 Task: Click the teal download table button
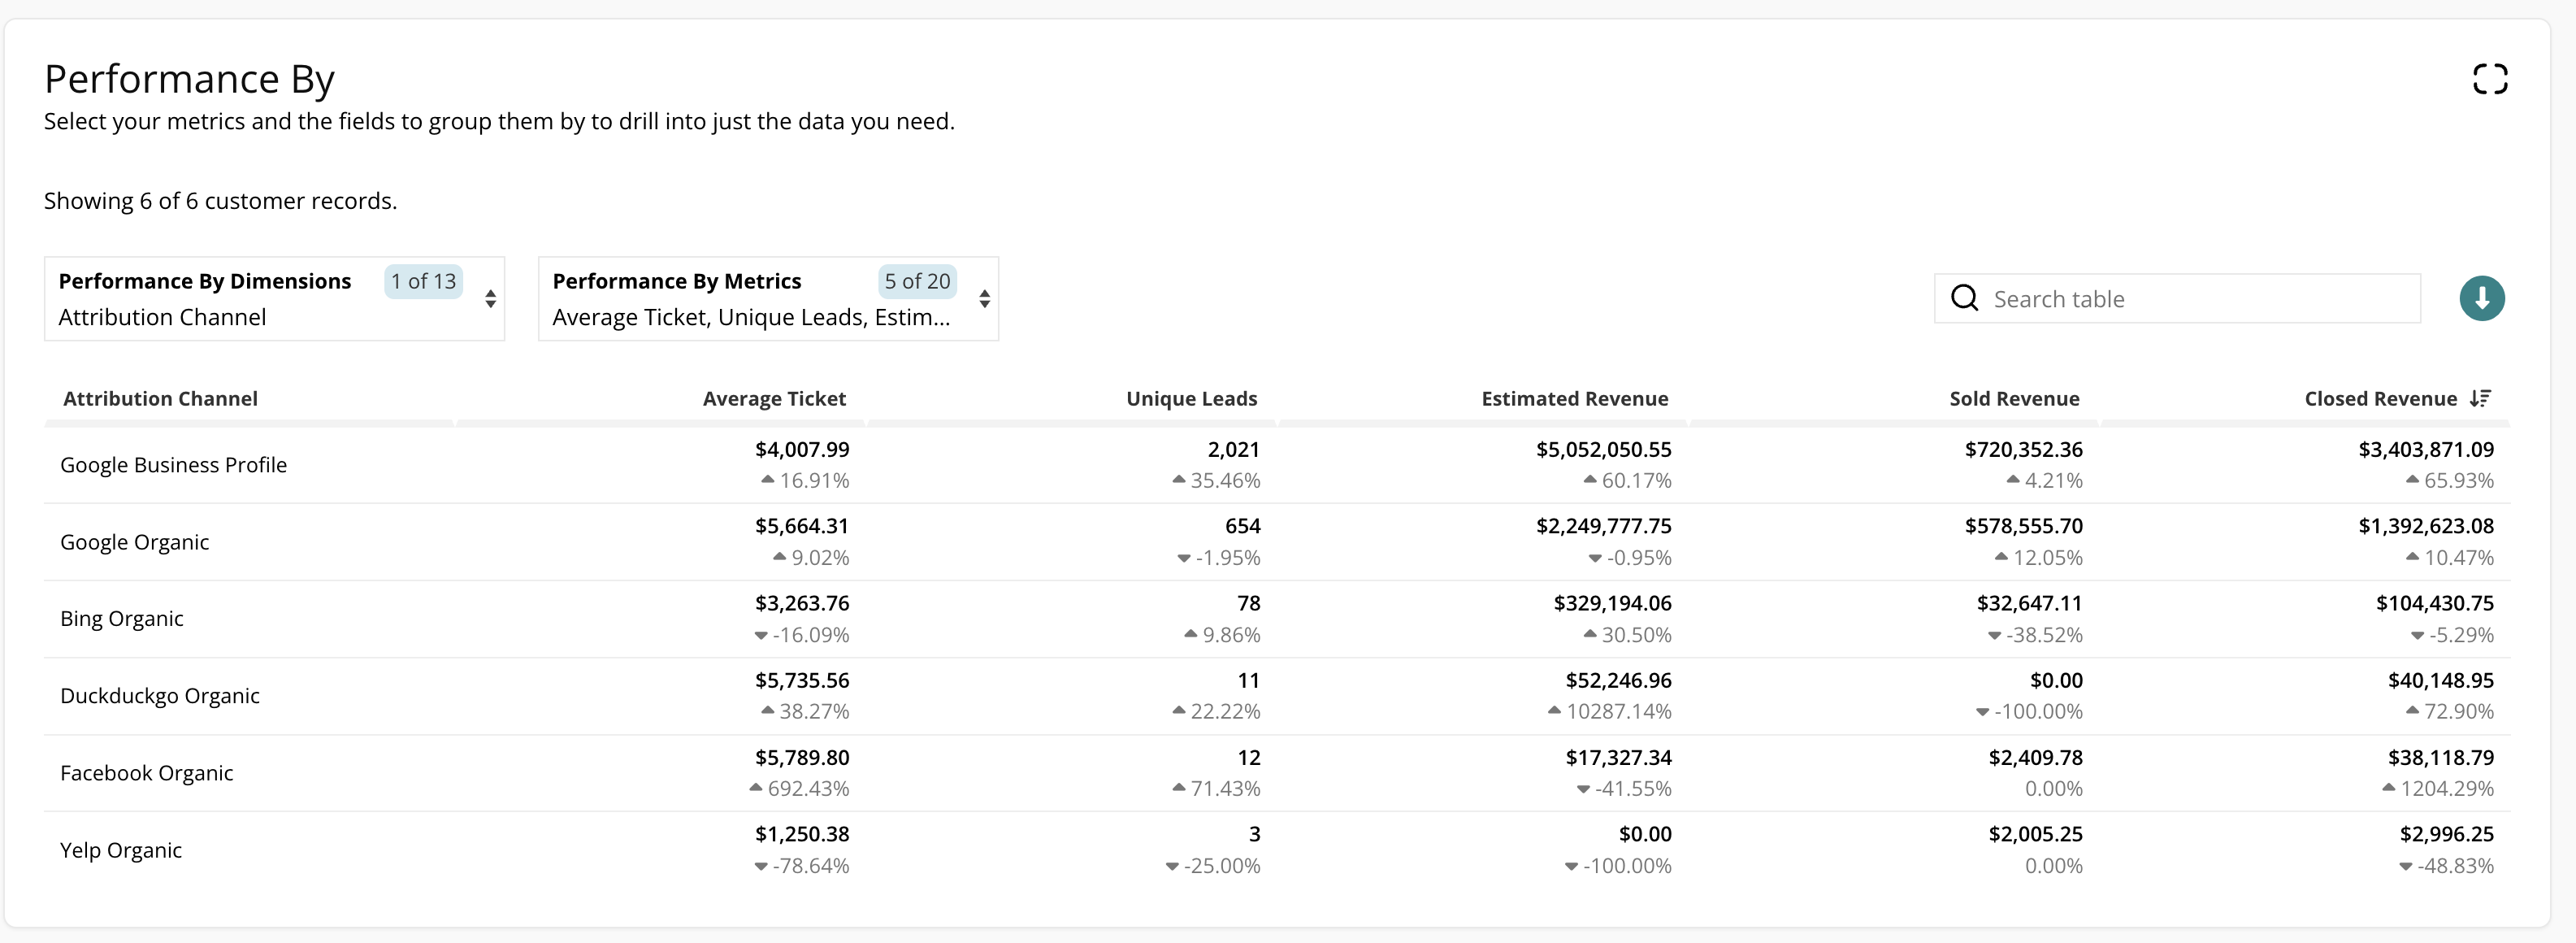coord(2481,298)
